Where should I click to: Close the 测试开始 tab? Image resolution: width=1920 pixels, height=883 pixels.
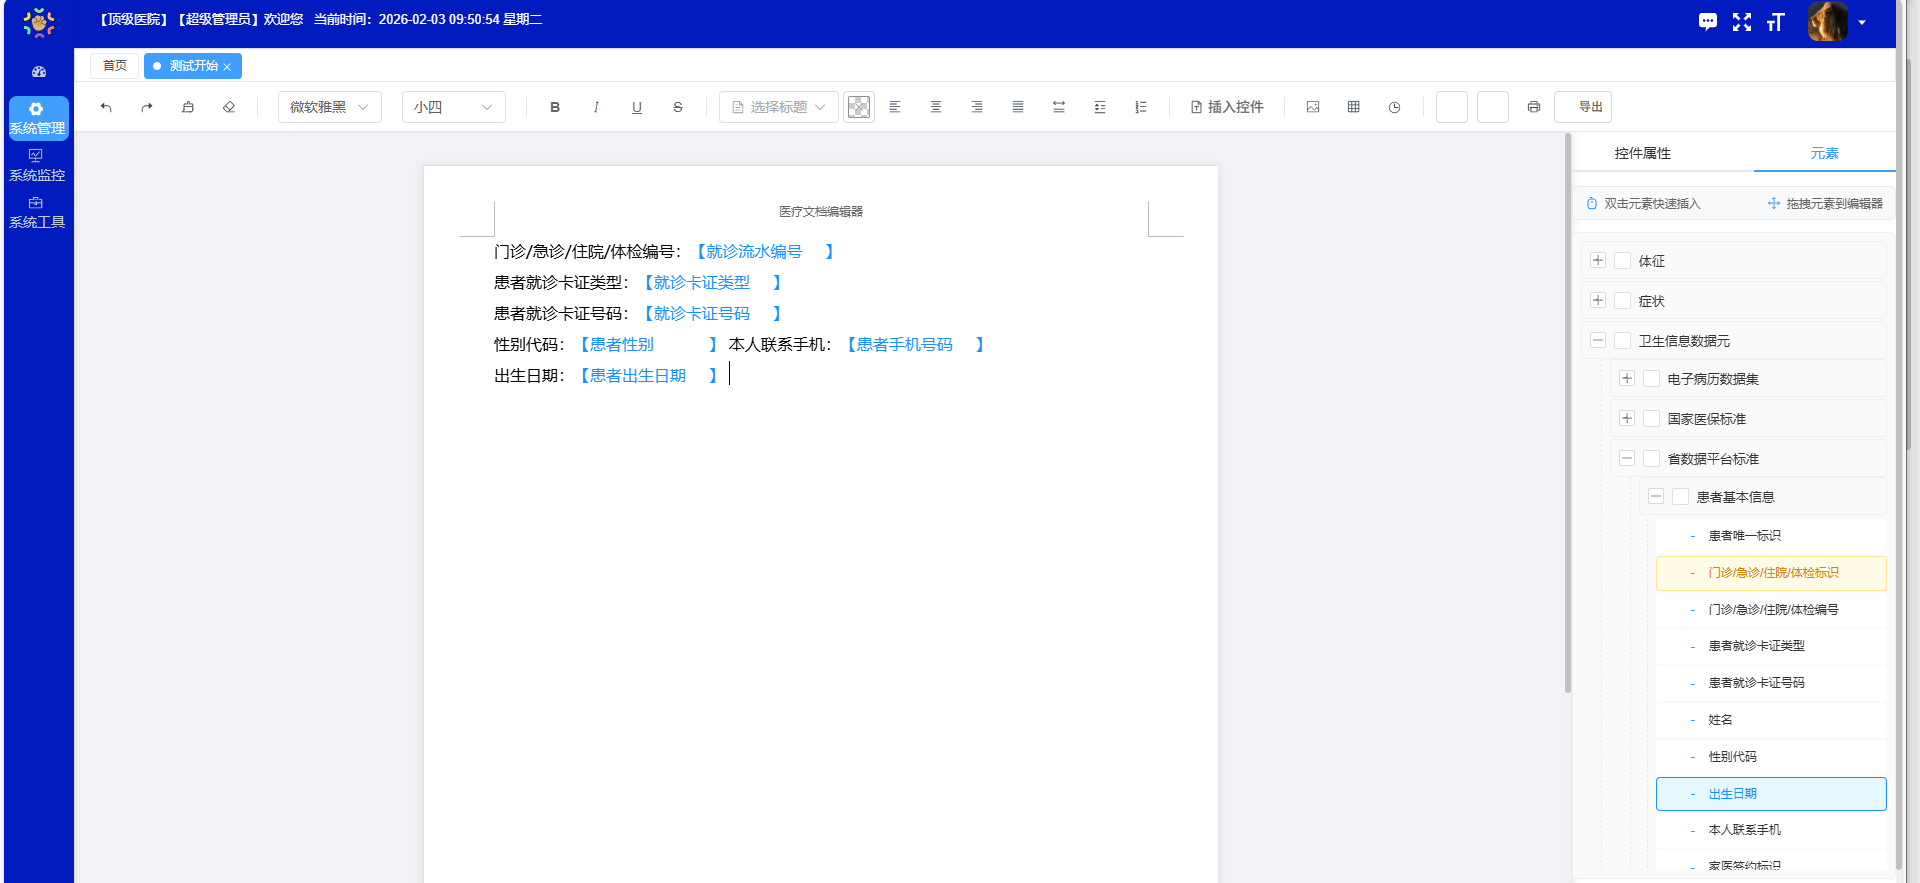(x=227, y=67)
